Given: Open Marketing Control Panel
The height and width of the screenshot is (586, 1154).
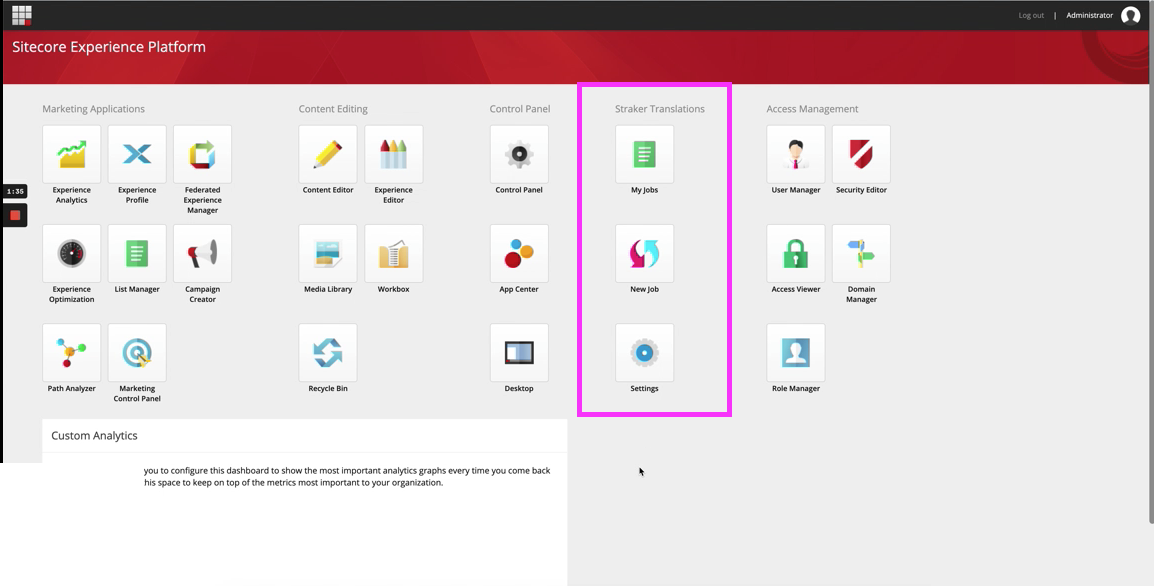Looking at the screenshot, I should click(137, 353).
